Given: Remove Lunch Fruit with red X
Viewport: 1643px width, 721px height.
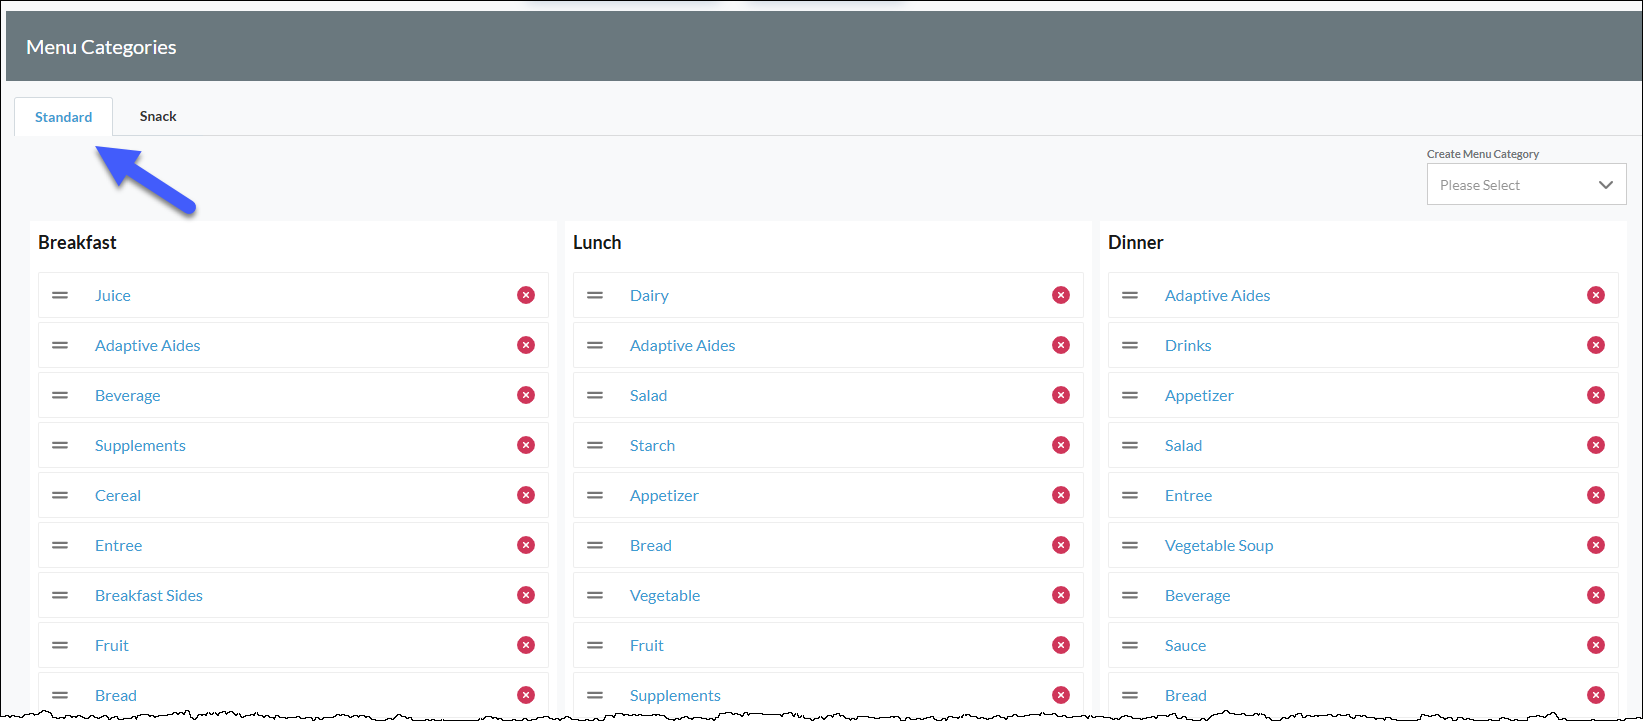Looking at the screenshot, I should click(1061, 645).
